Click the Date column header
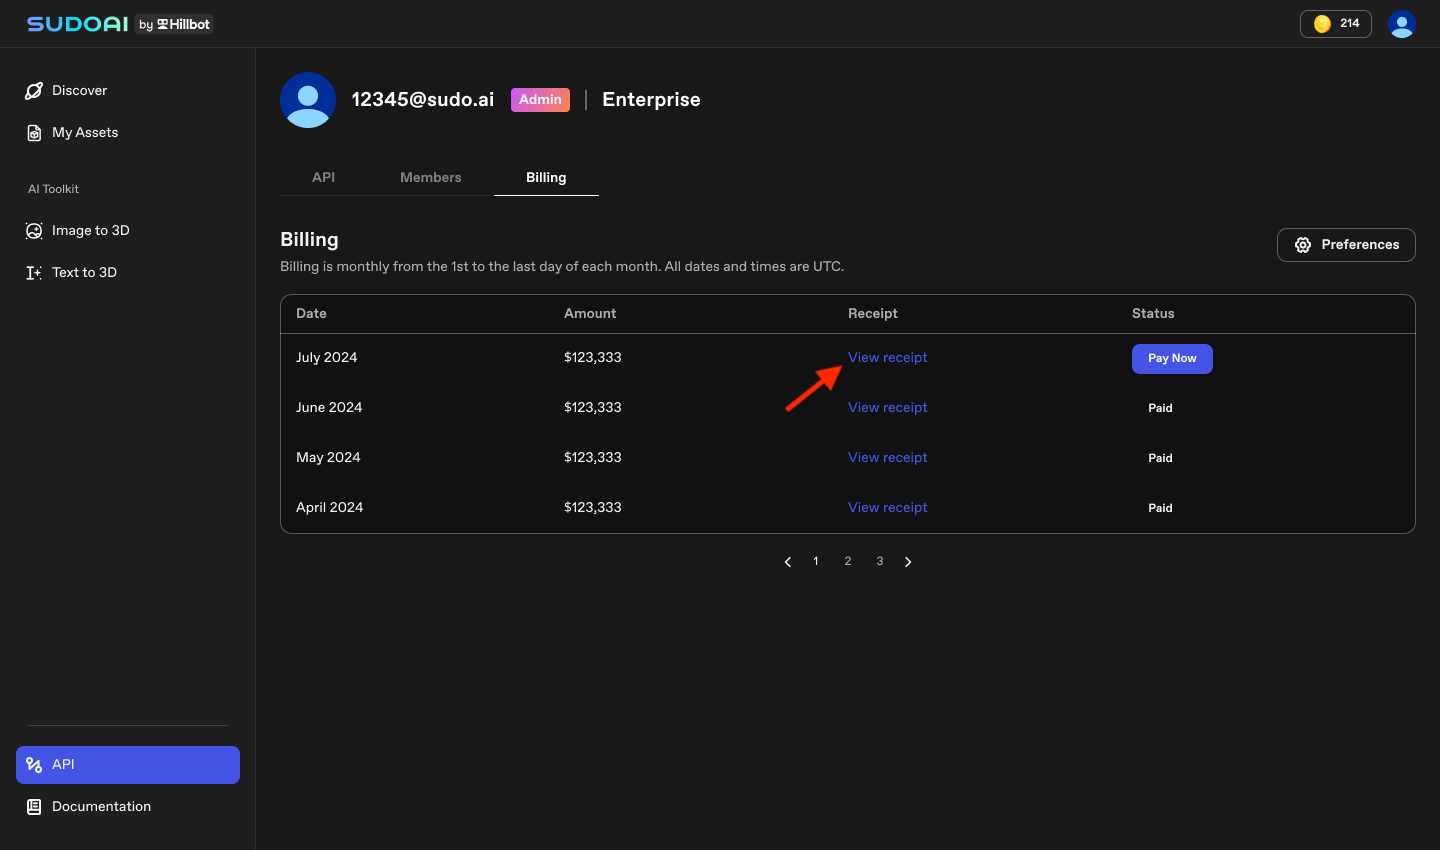Screen dimensions: 1440x850 click(x=311, y=314)
